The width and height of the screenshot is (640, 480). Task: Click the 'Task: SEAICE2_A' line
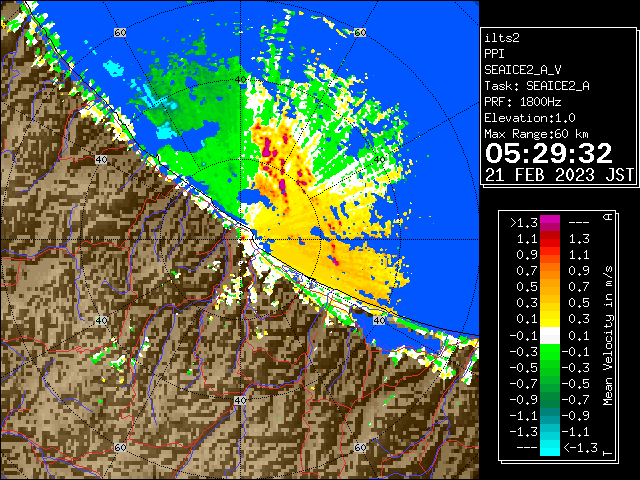coord(537,86)
